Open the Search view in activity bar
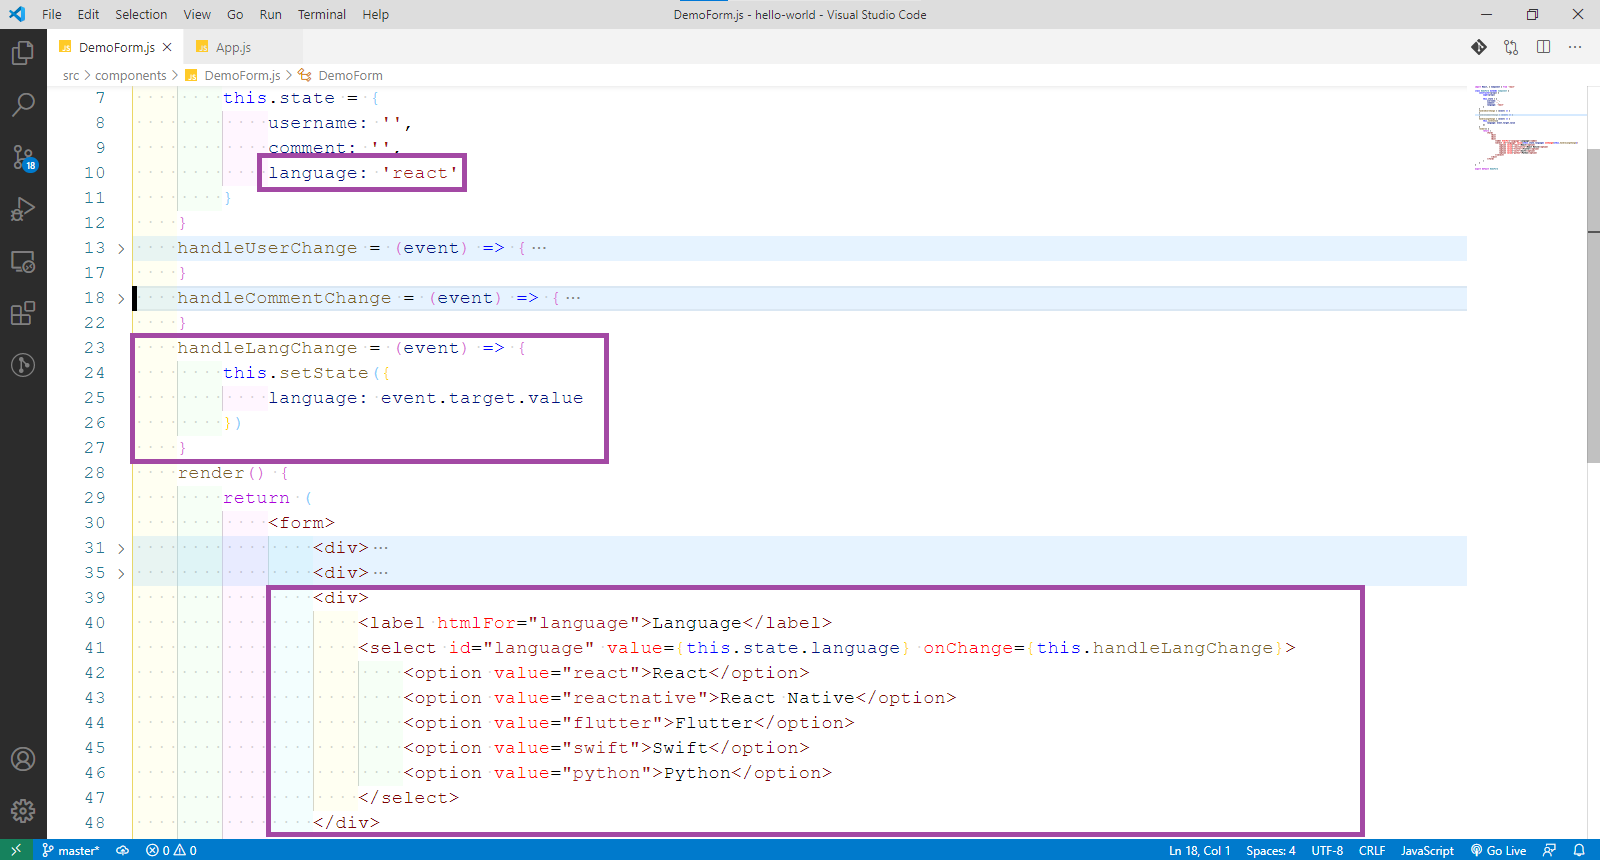Viewport: 1600px width, 860px height. (x=23, y=104)
